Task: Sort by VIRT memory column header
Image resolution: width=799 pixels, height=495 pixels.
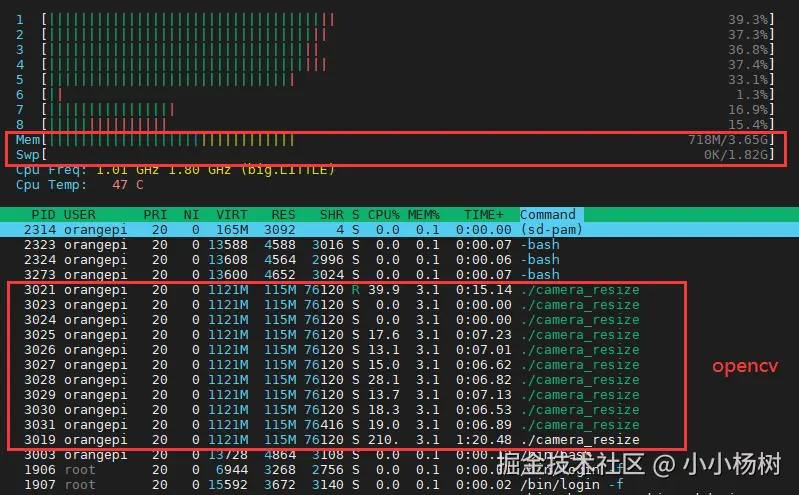Action: 231,215
